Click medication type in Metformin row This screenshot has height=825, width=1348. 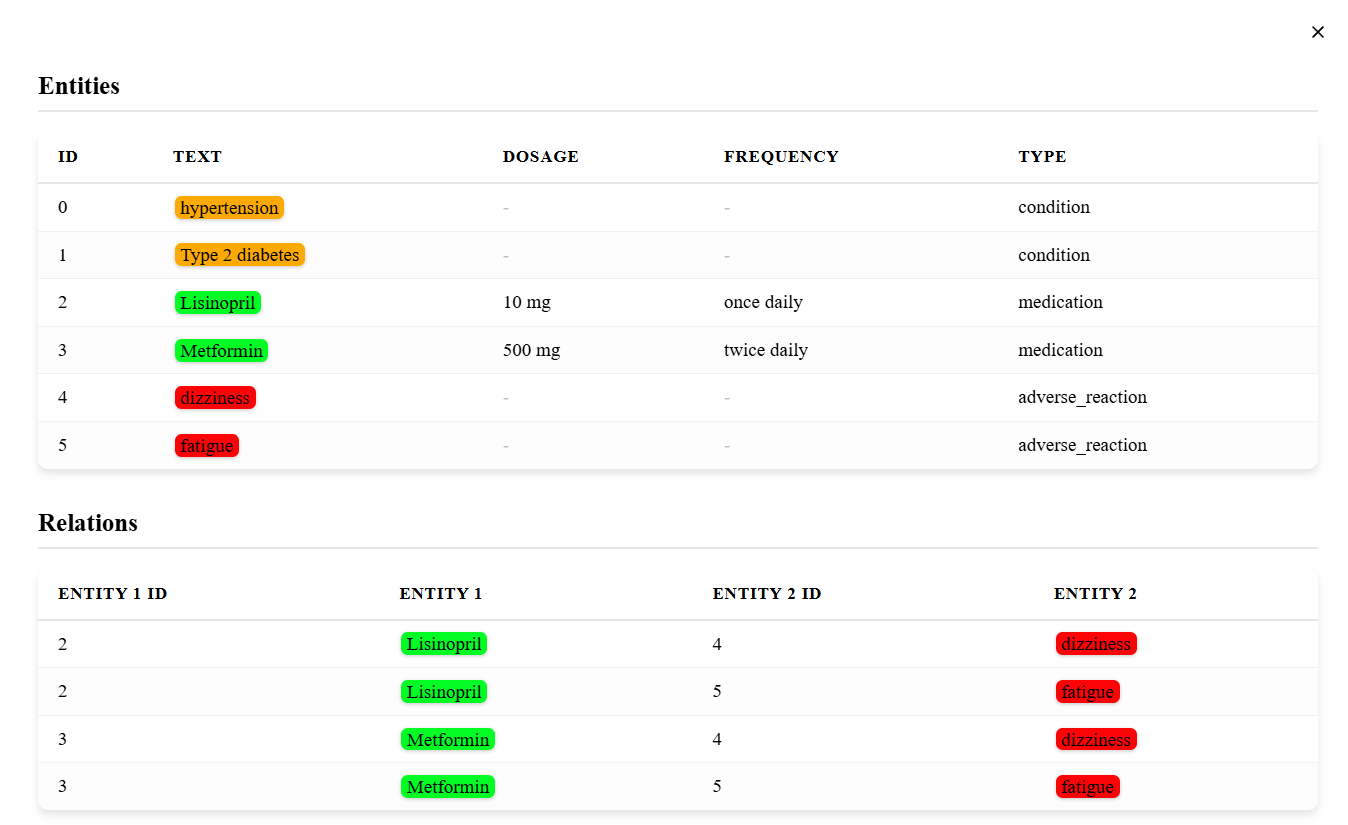pos(1061,350)
